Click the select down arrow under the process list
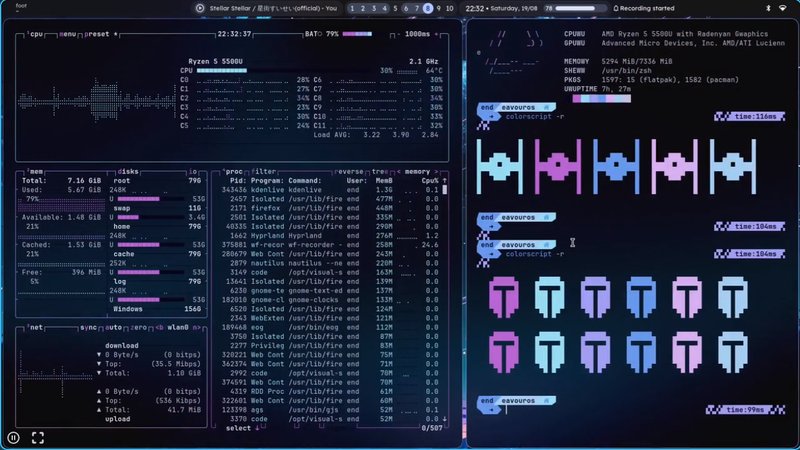This screenshot has width=800, height=450. point(256,428)
